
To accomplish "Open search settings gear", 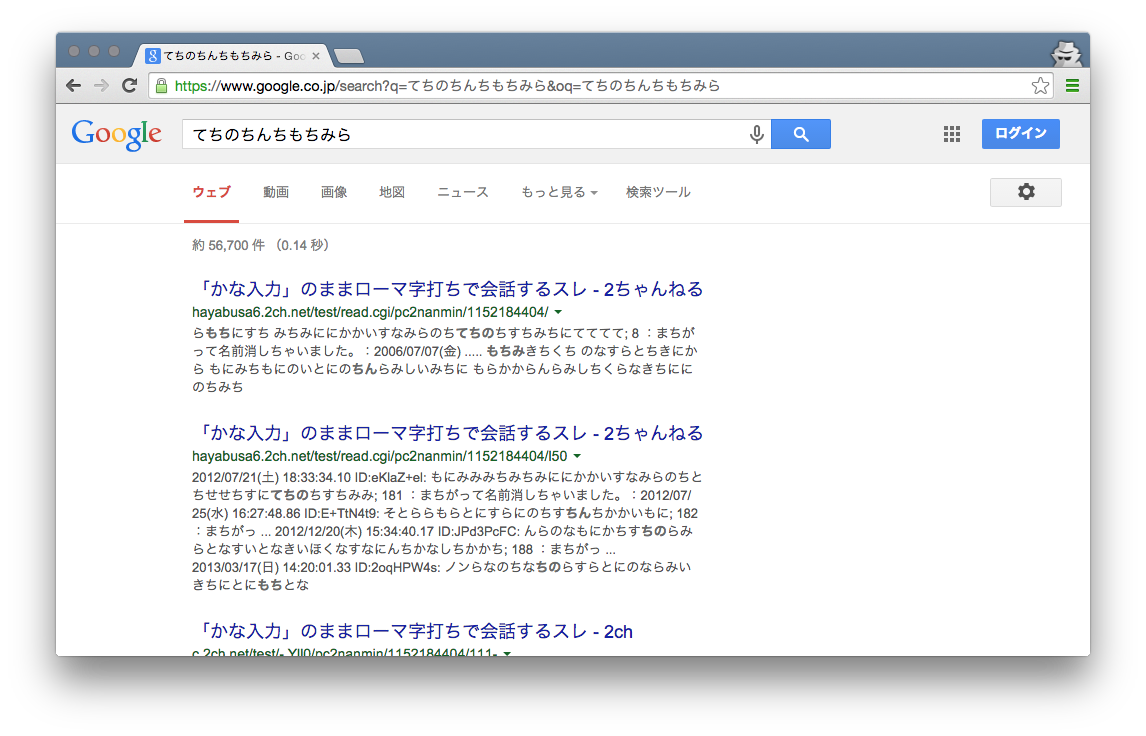I will (x=1025, y=192).
